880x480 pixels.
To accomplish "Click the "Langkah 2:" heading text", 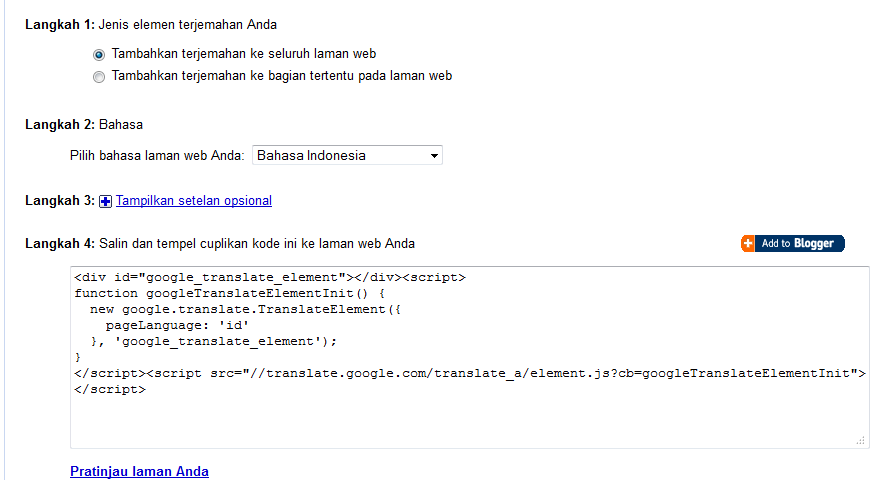I will point(60,125).
